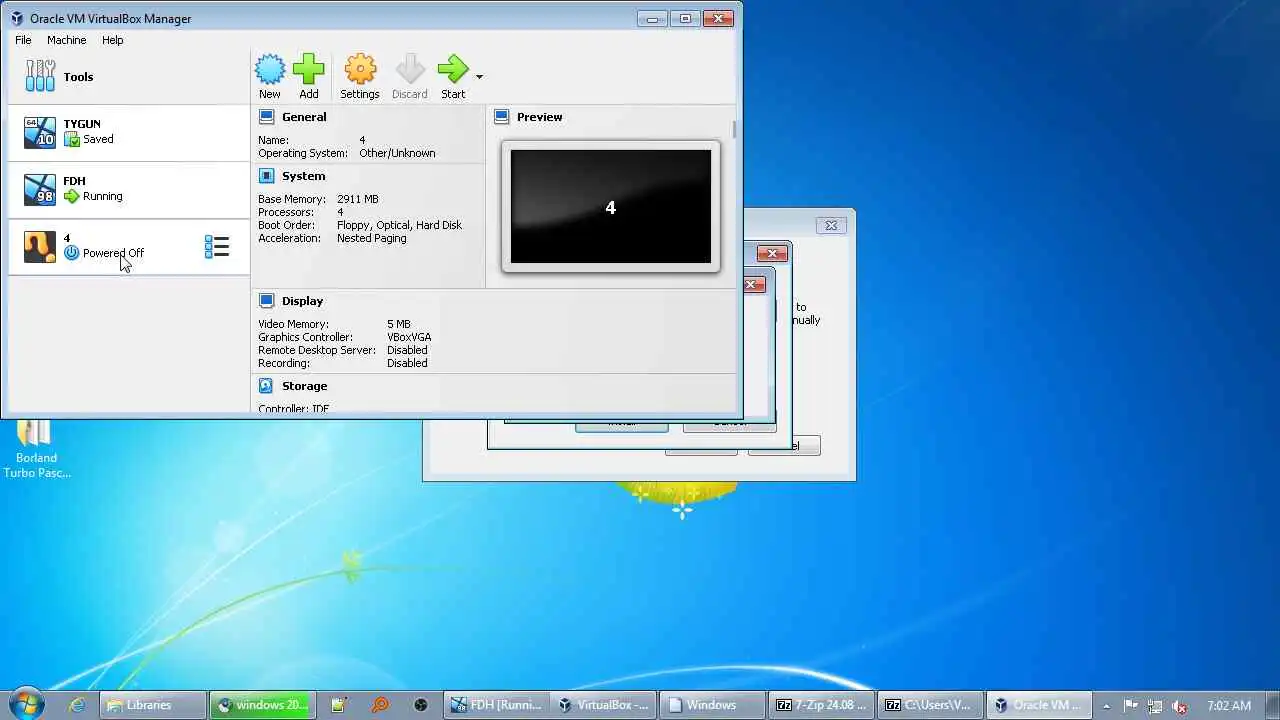Open Borland Turbo Pascal desktop icon

37,449
